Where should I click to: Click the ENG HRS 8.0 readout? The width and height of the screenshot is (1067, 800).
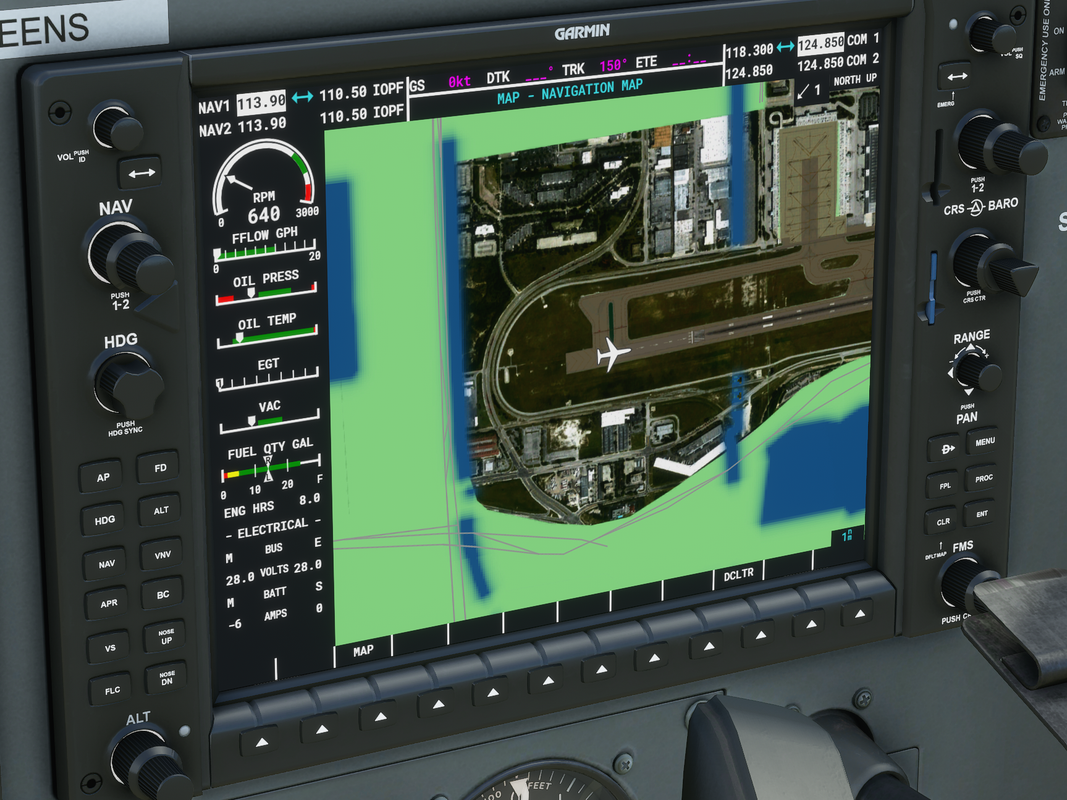pyautogui.click(x=274, y=505)
